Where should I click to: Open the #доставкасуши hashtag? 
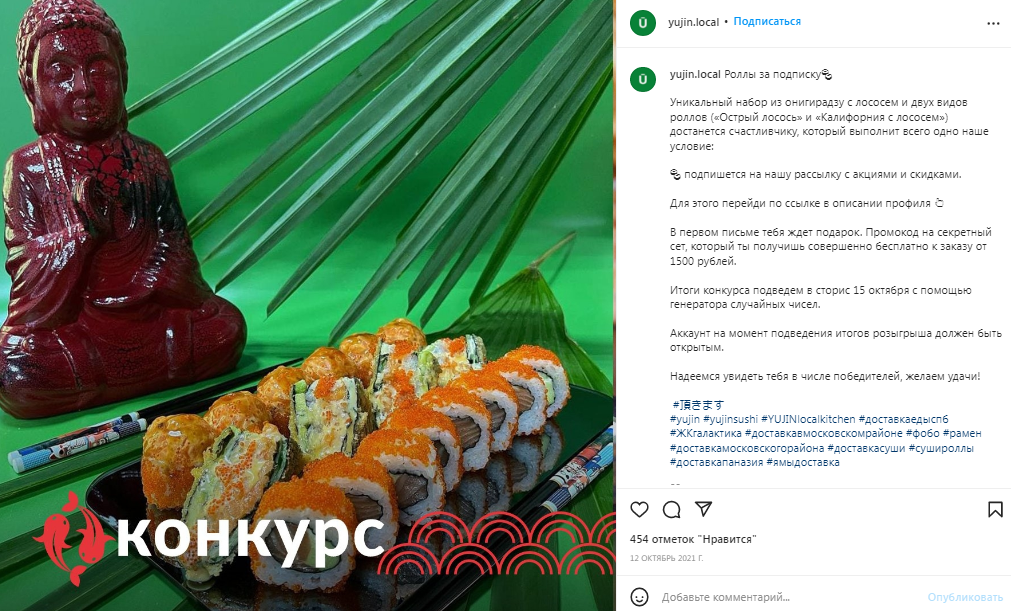pyautogui.click(x=866, y=448)
